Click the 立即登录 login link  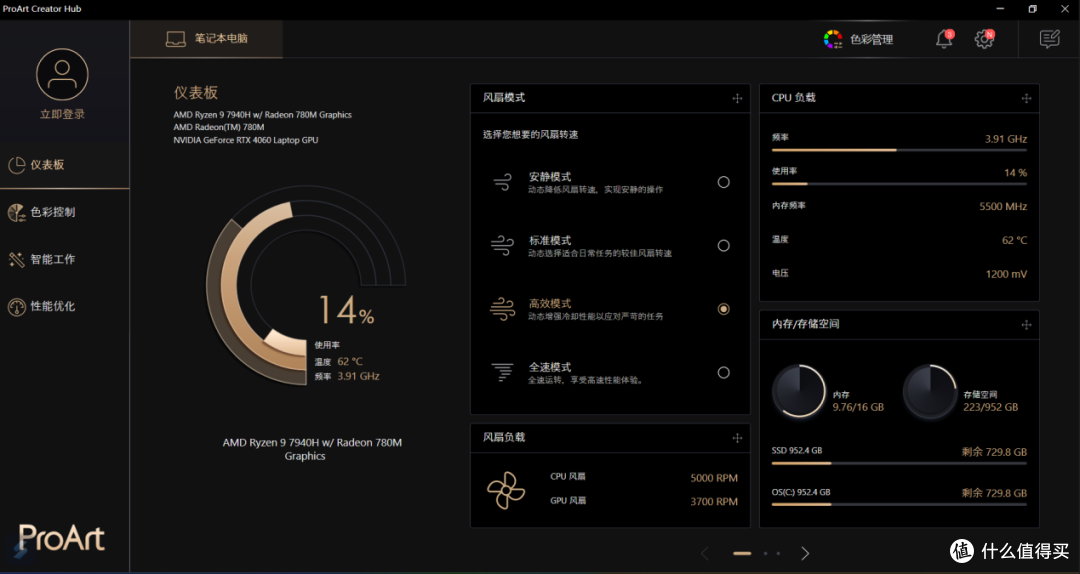pos(62,114)
